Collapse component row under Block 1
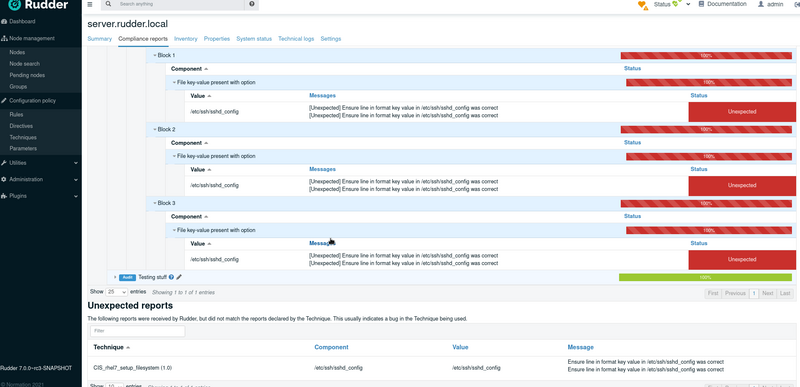 click(x=174, y=82)
